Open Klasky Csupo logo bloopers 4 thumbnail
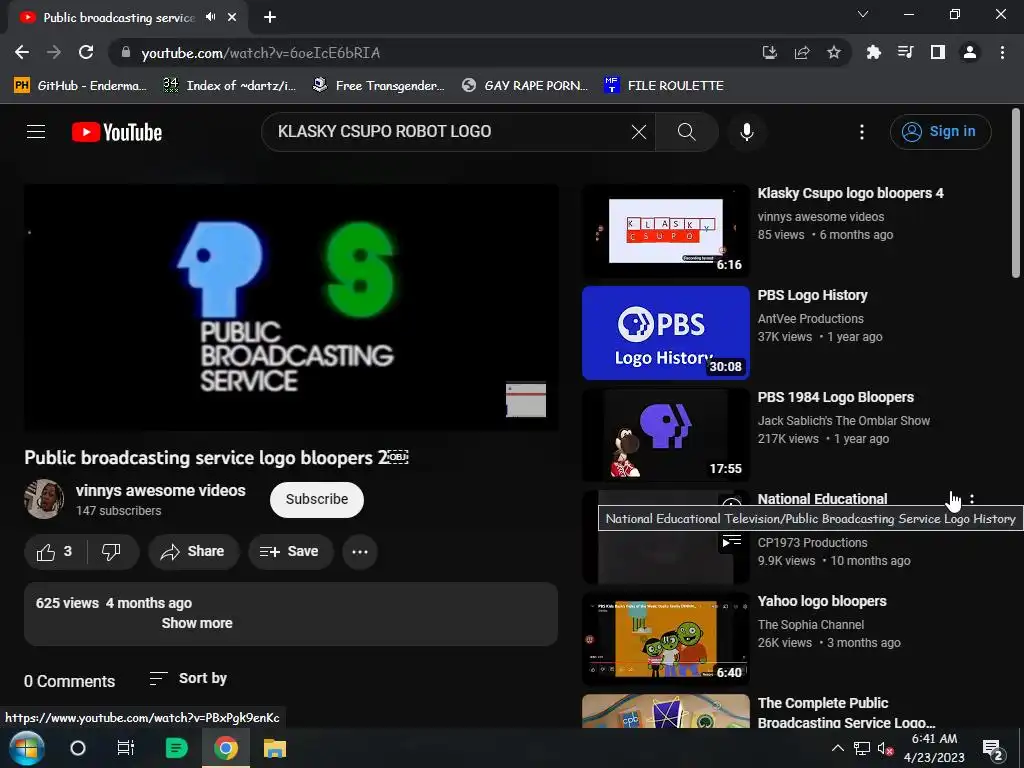The image size is (1024, 768). pyautogui.click(x=665, y=231)
